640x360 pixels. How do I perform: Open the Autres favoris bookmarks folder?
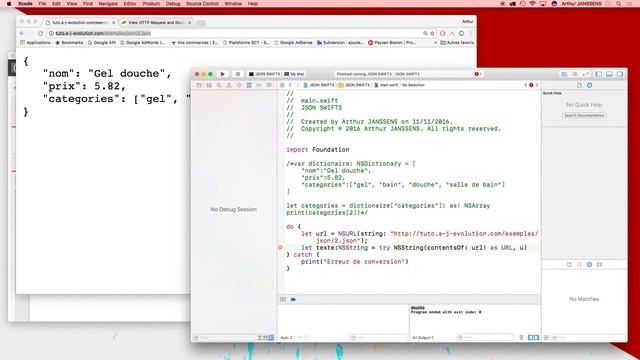pos(457,42)
